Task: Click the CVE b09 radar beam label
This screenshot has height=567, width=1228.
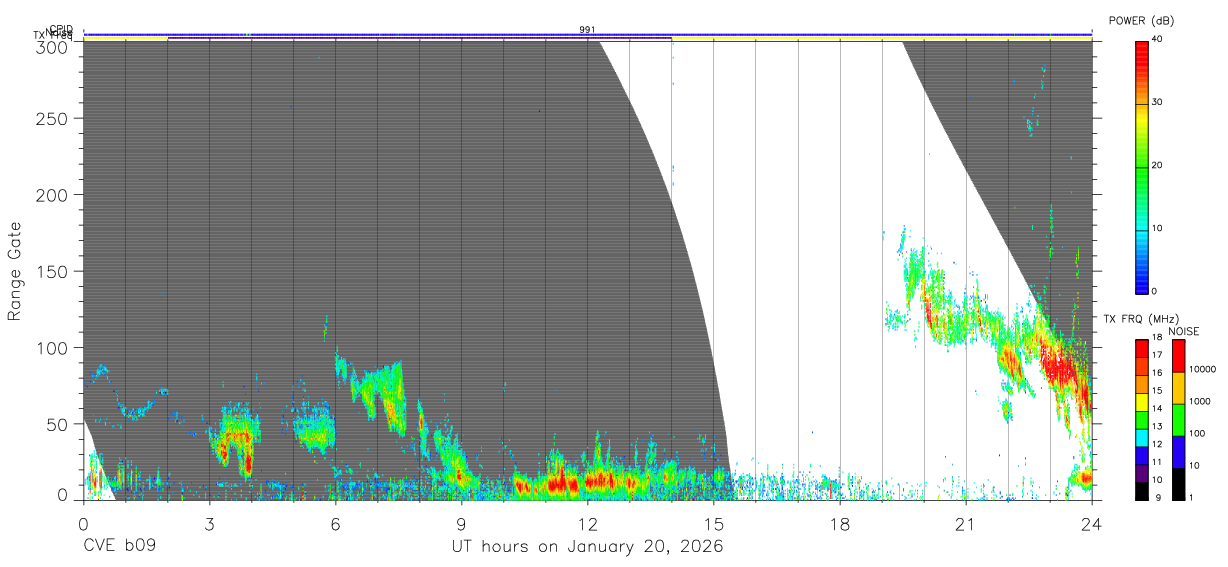Action: (118, 547)
